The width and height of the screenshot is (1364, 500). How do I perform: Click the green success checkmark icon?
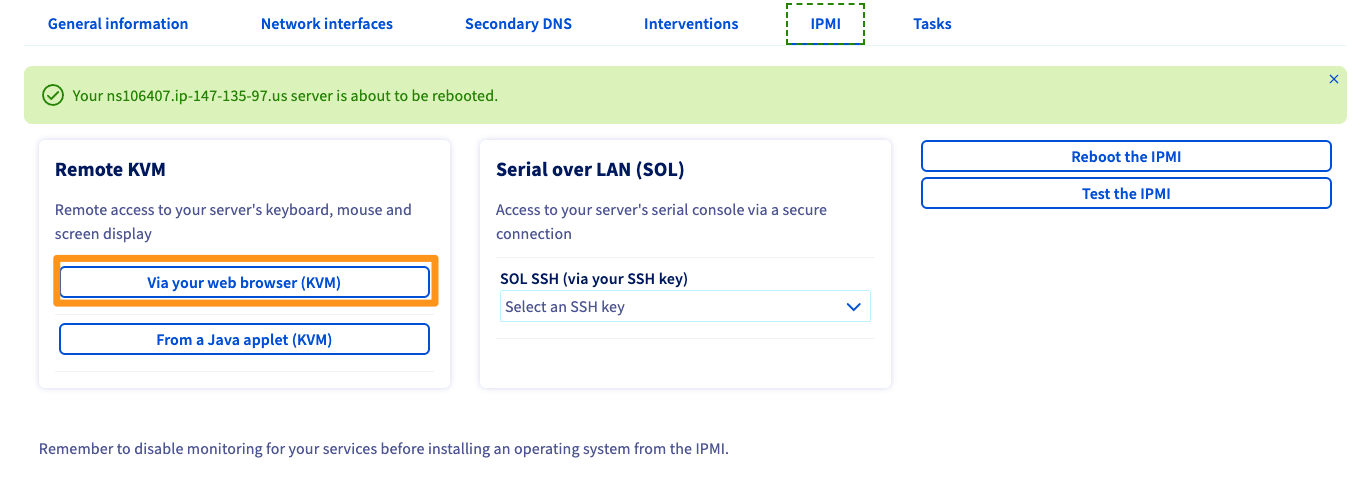tap(53, 96)
